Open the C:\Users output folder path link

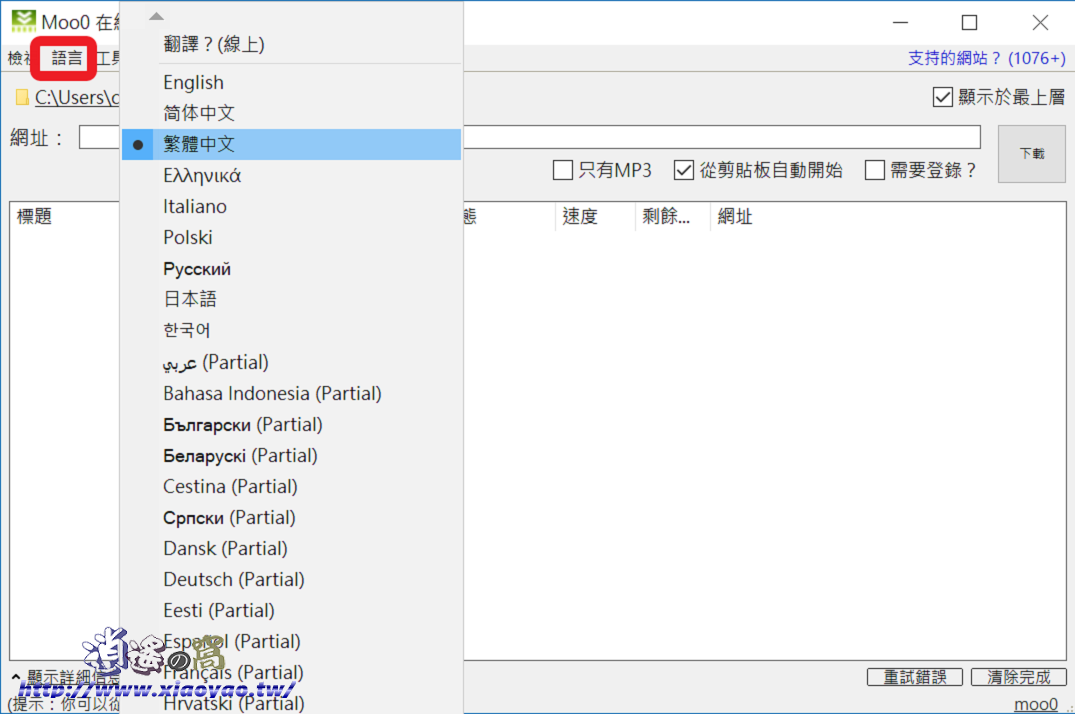tap(77, 97)
